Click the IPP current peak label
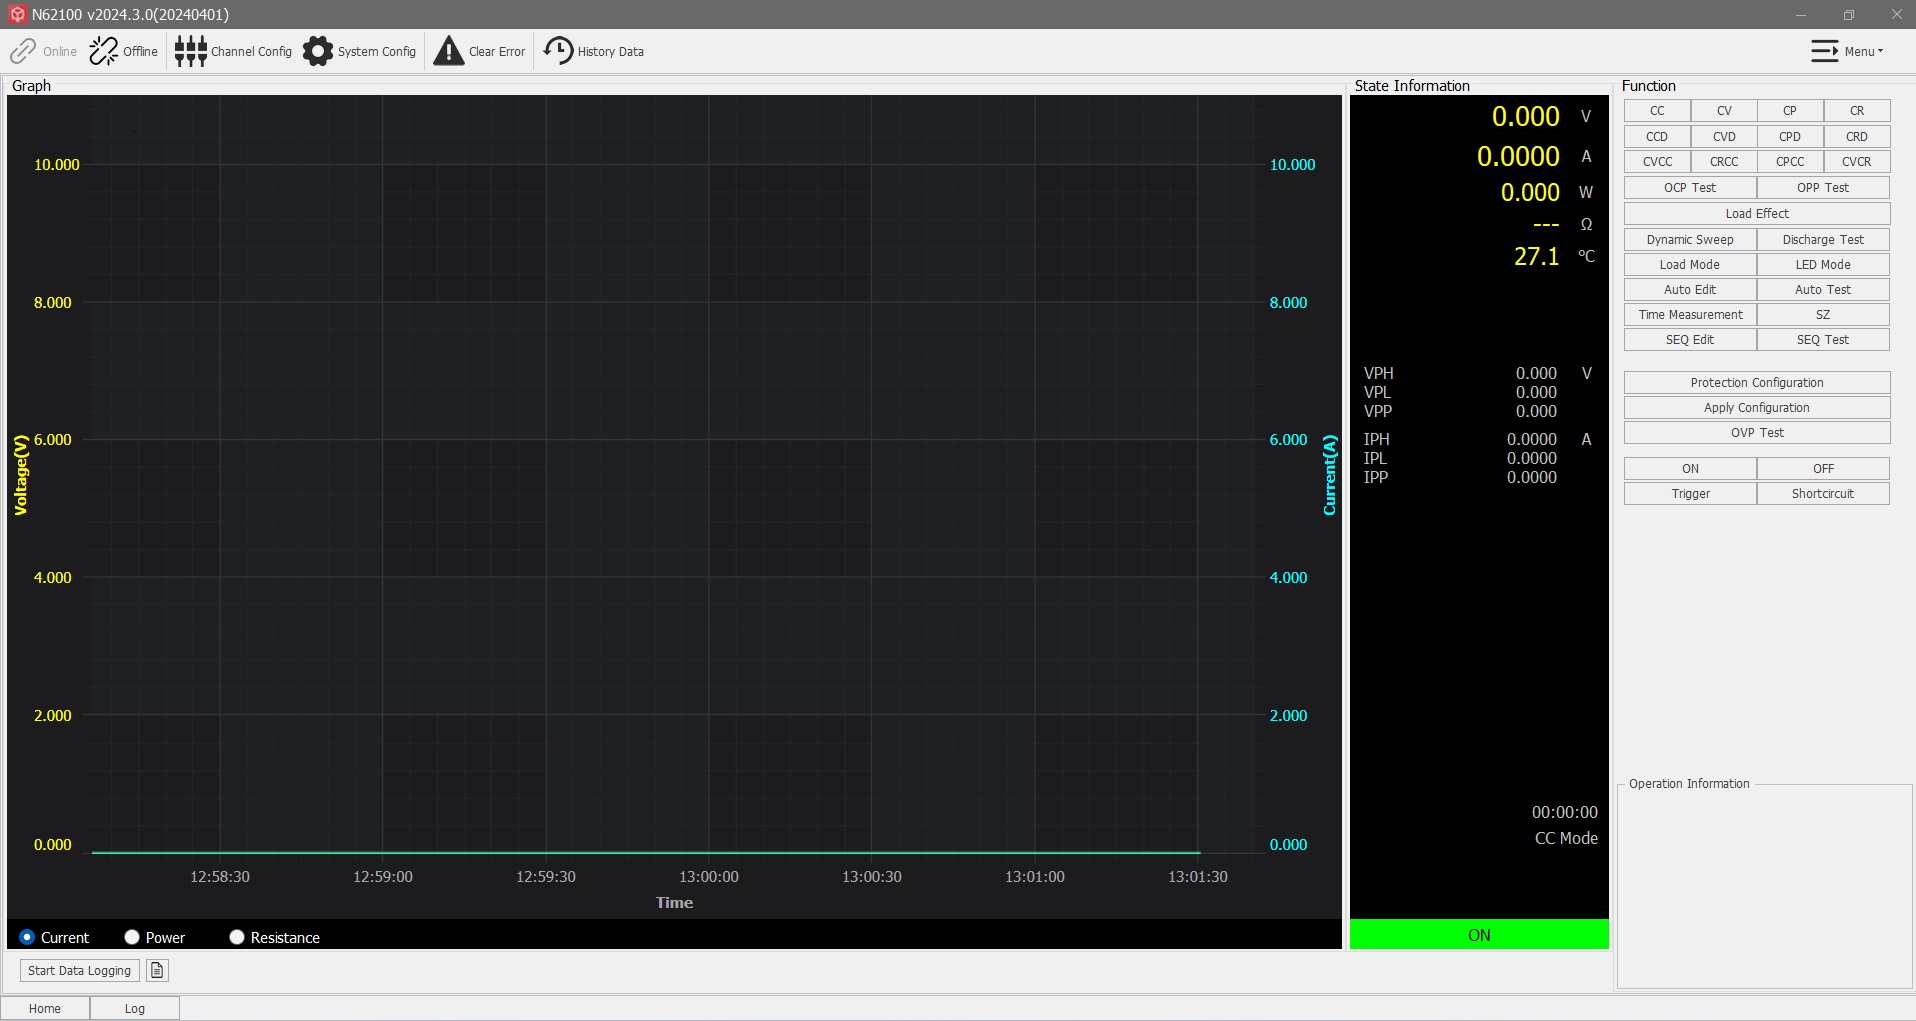 point(1376,477)
